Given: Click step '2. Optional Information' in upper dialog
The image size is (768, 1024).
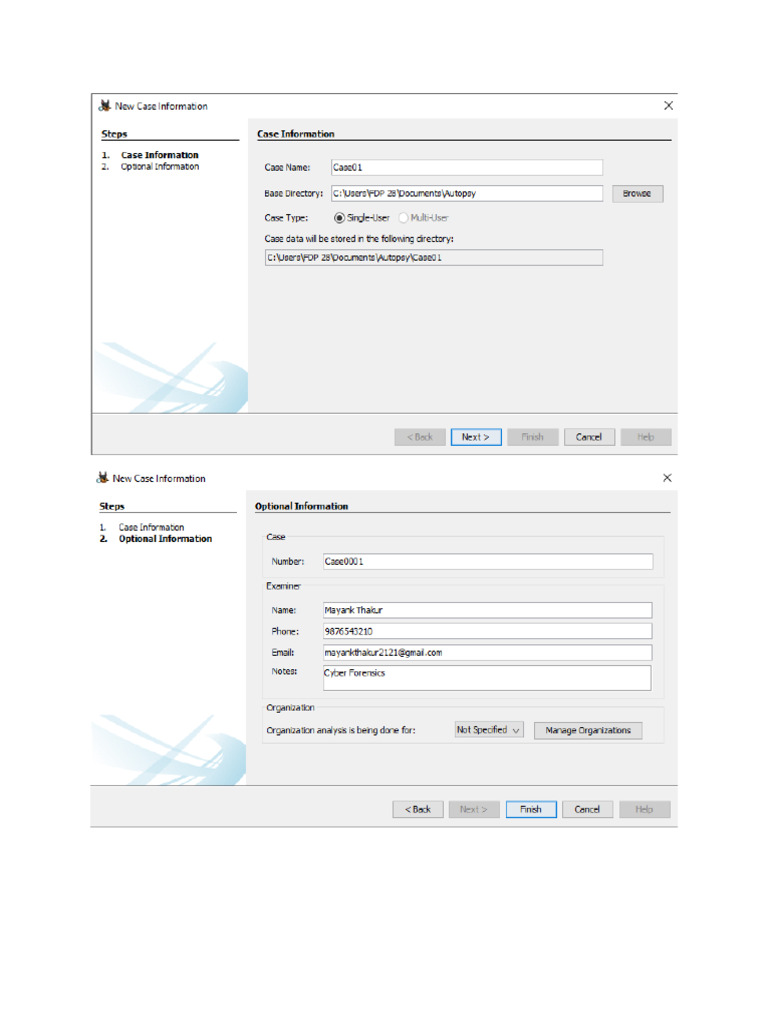Looking at the screenshot, I should 150,167.
